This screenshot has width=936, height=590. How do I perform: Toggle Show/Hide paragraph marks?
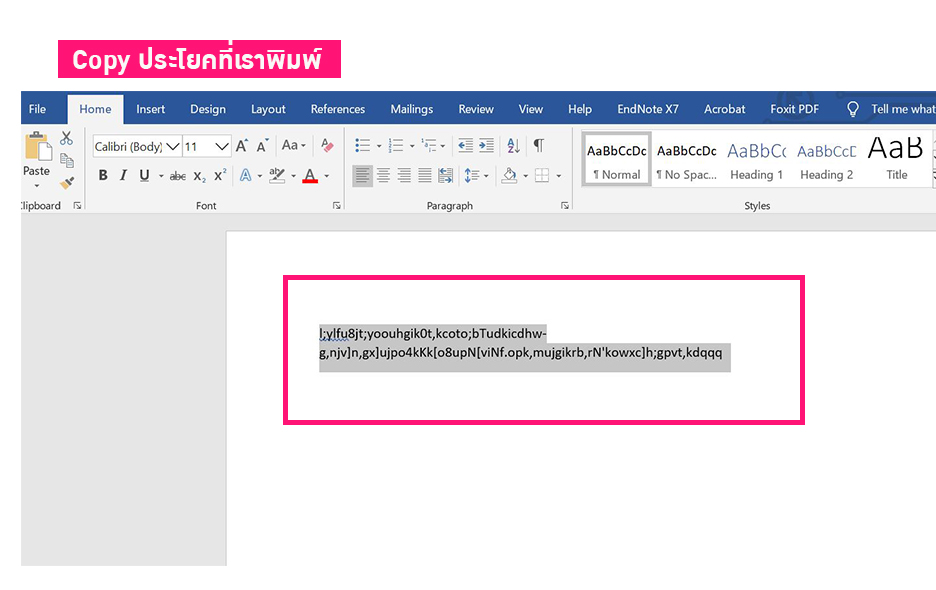tap(539, 146)
